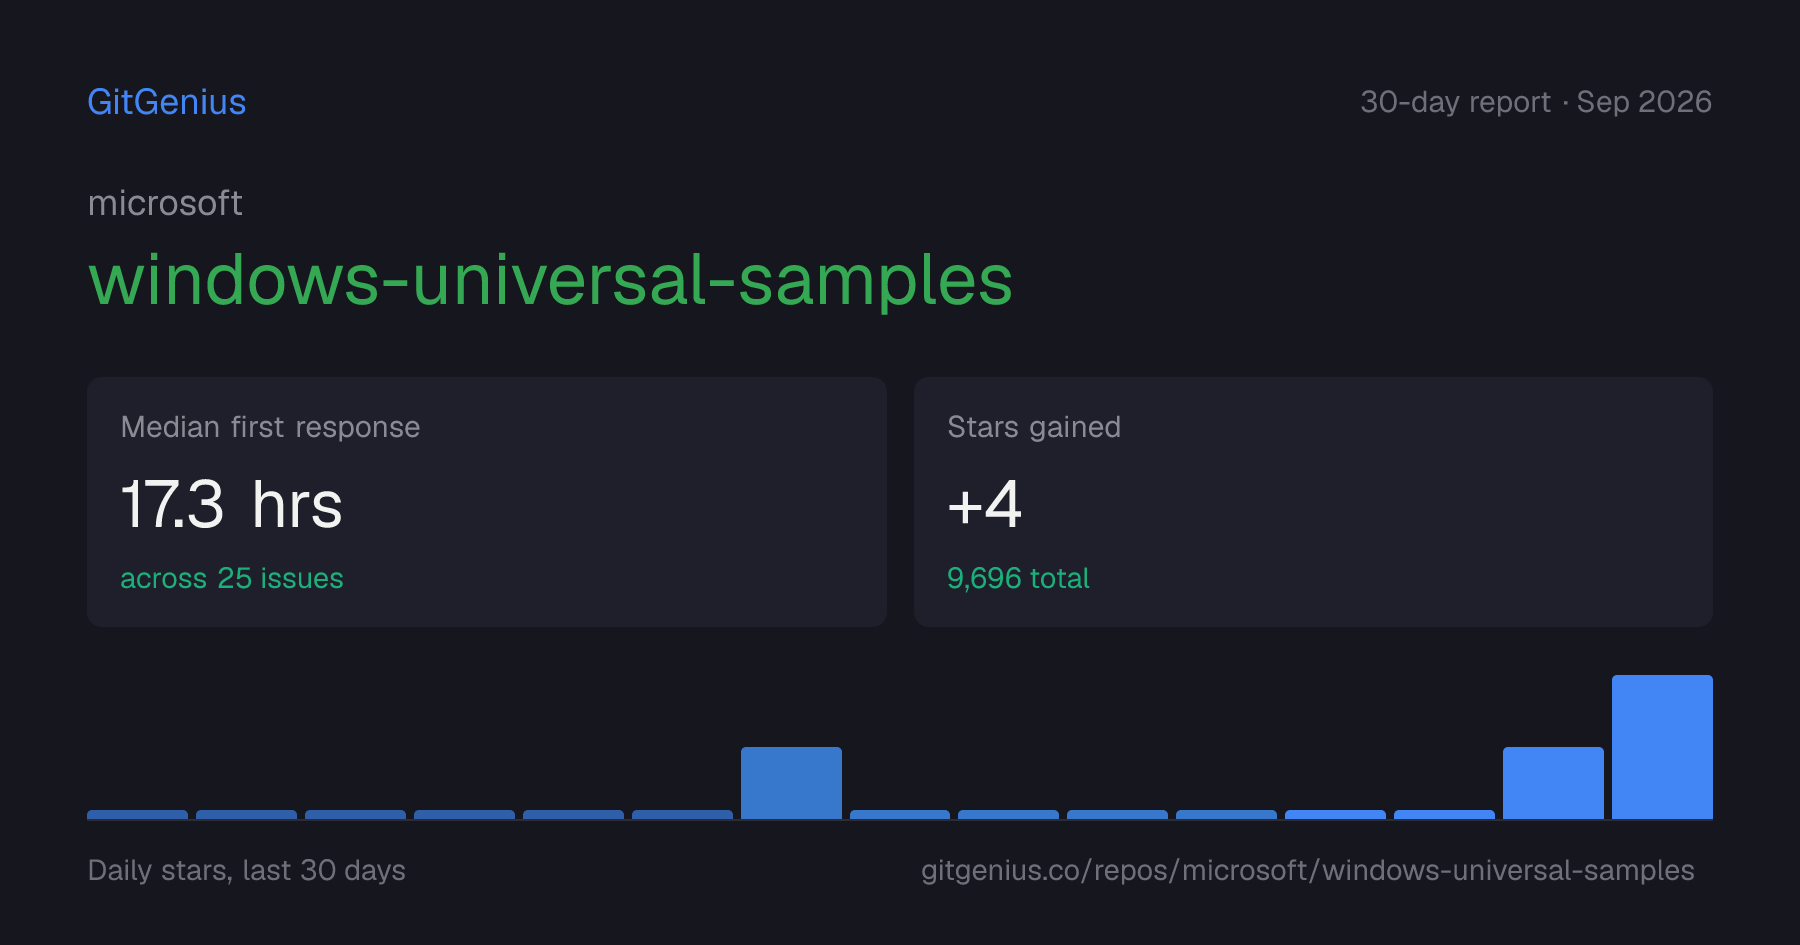Click the +4 stars gained value

[x=985, y=504]
